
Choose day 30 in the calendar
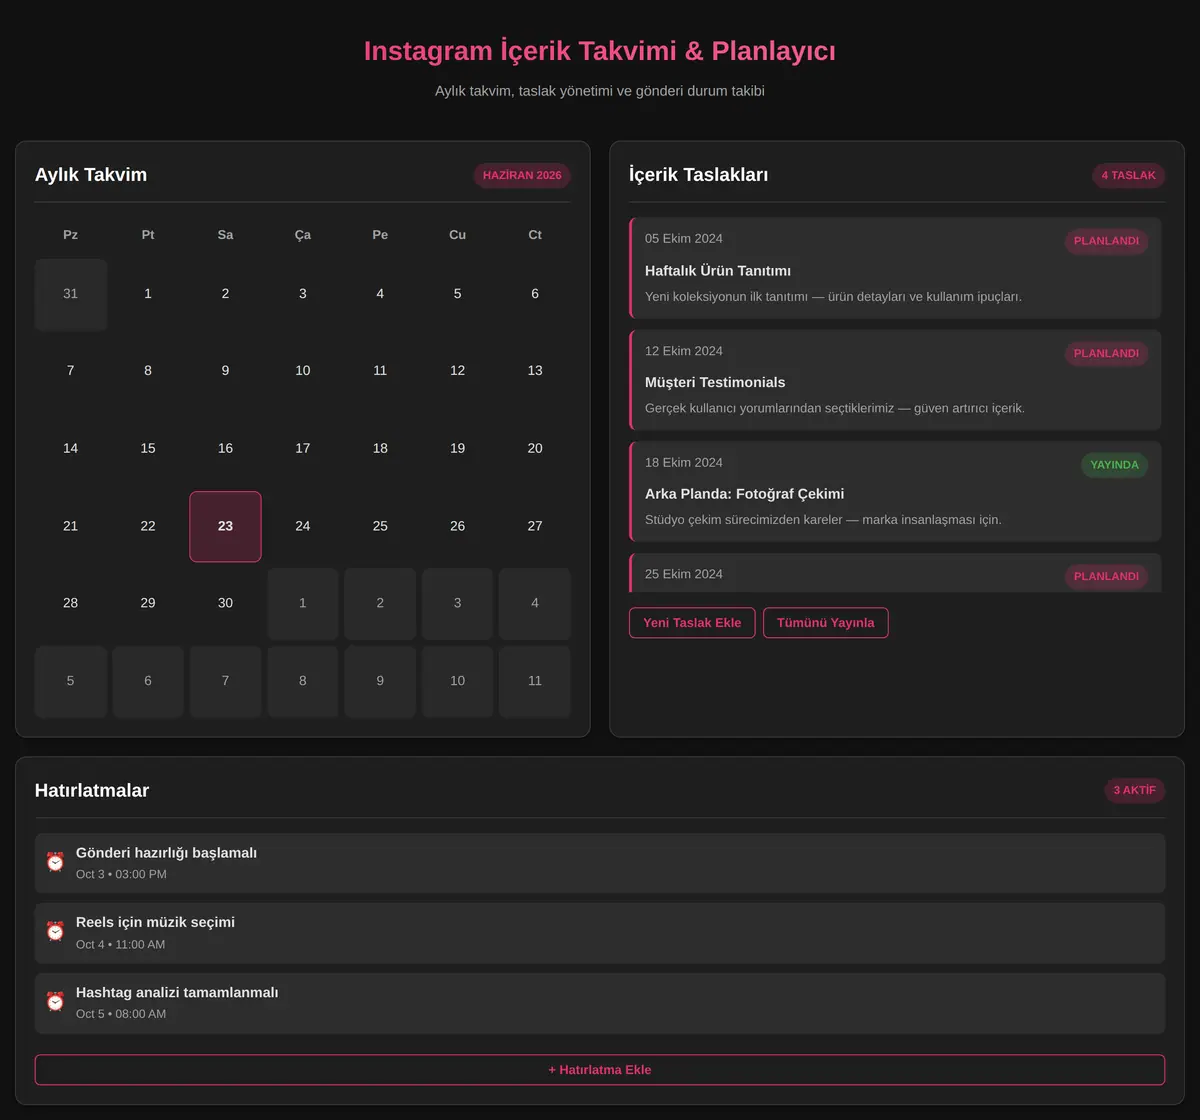[225, 603]
